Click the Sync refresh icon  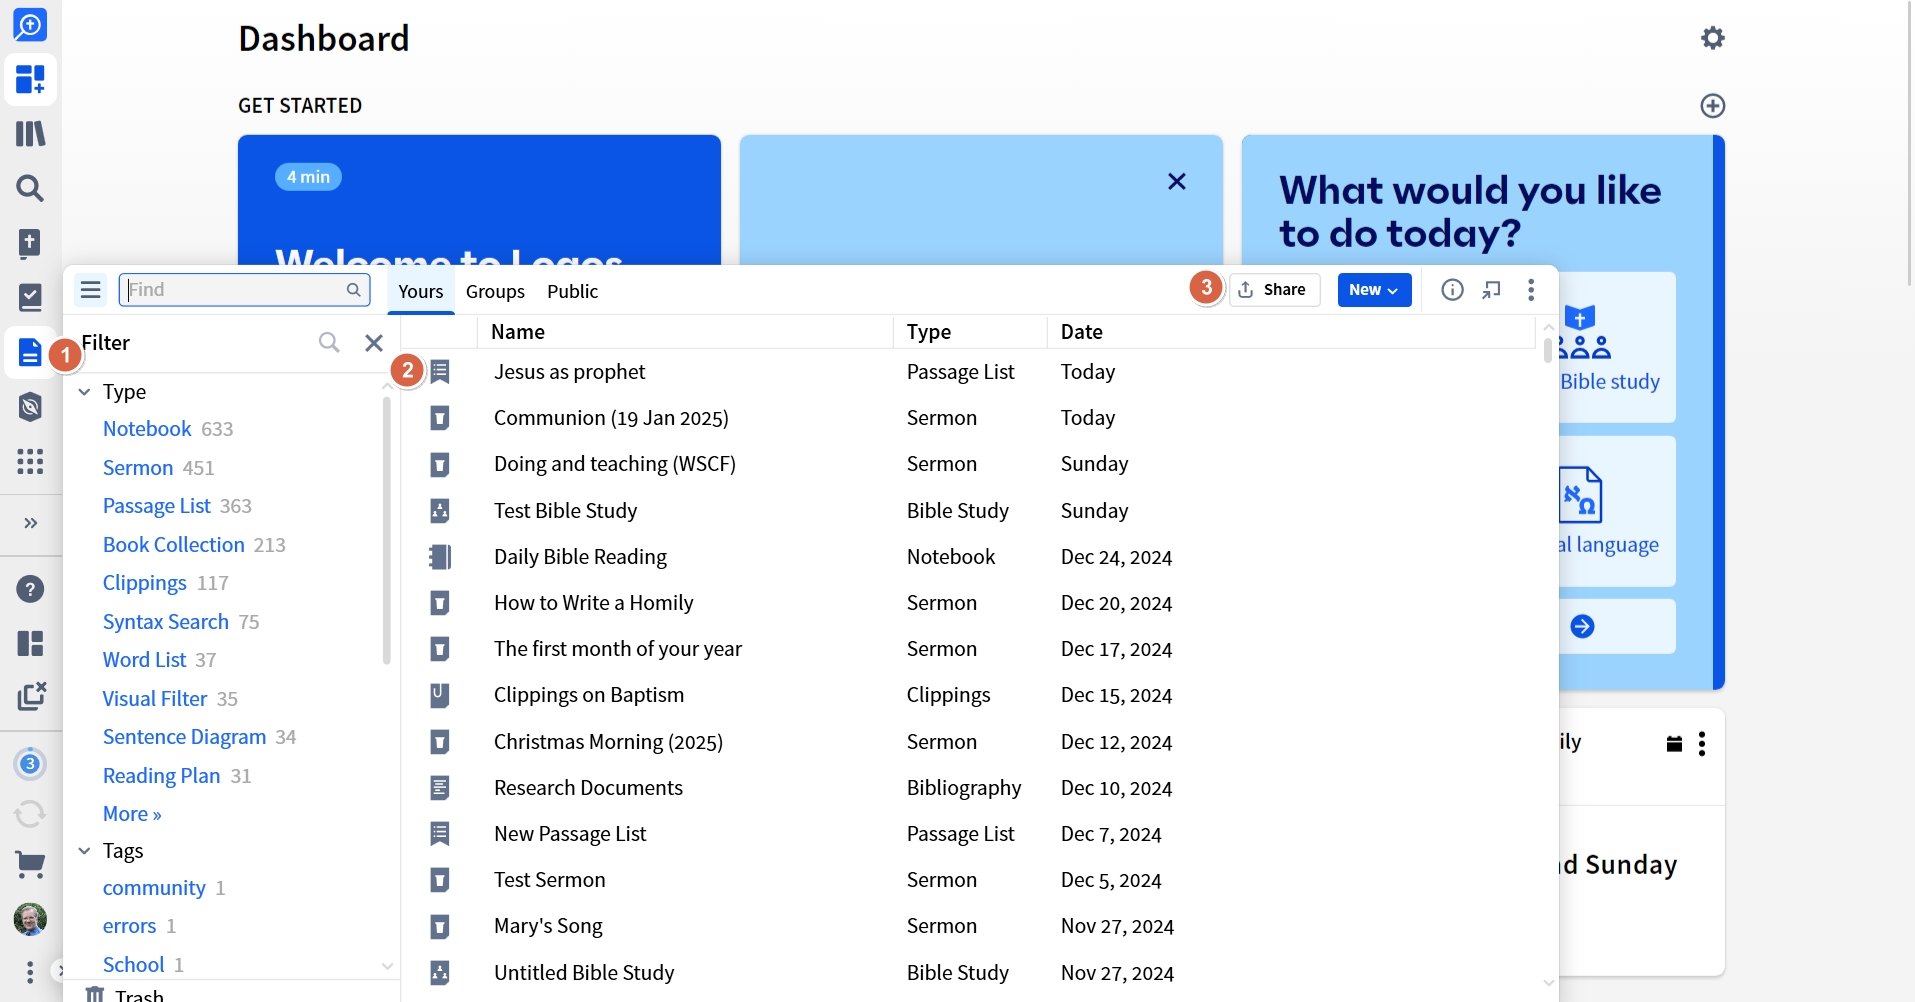(30, 814)
